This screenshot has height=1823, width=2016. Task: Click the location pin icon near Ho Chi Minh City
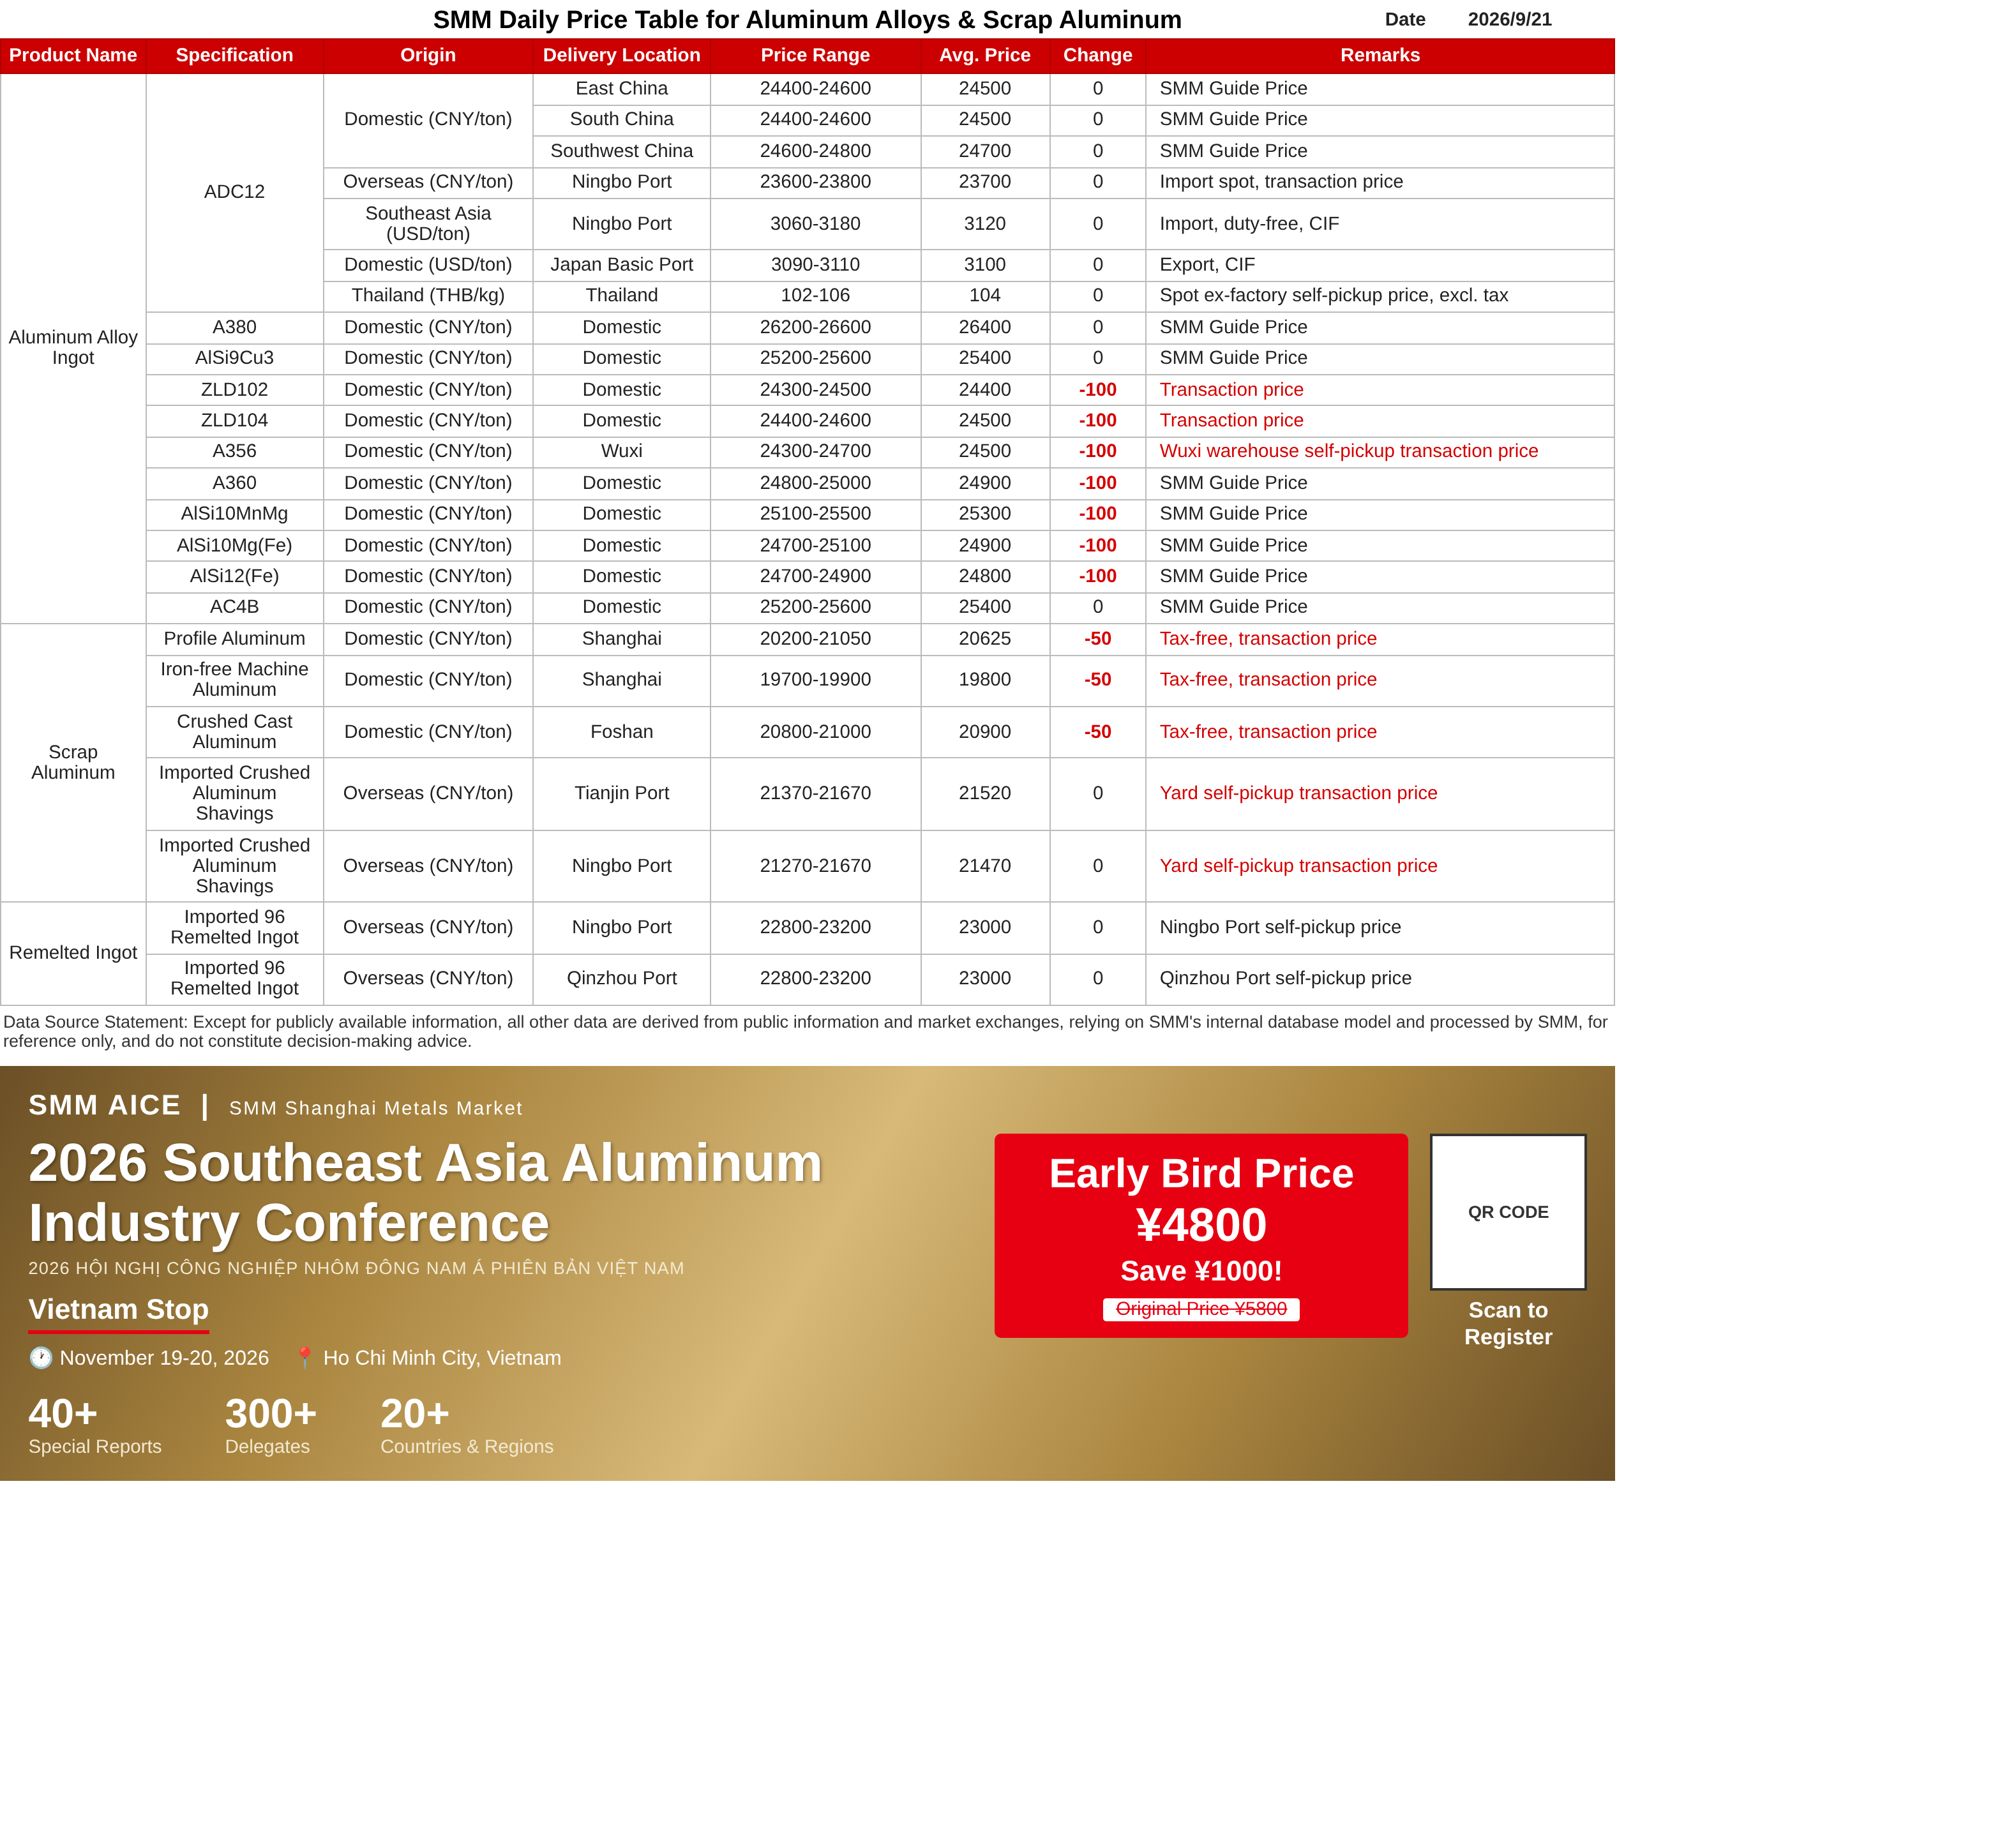click(305, 1357)
